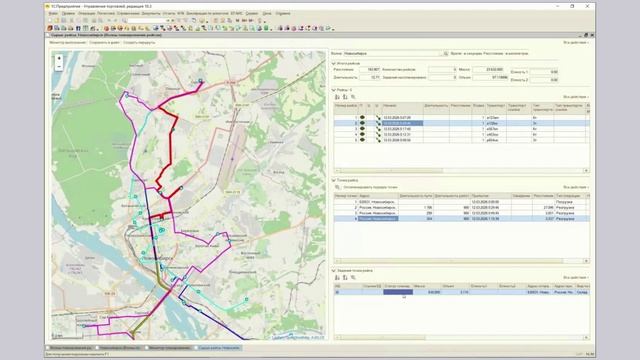Click the Рейсы table horizontal scrollbar
Viewport: 640px width, 360px height.
click(462, 171)
